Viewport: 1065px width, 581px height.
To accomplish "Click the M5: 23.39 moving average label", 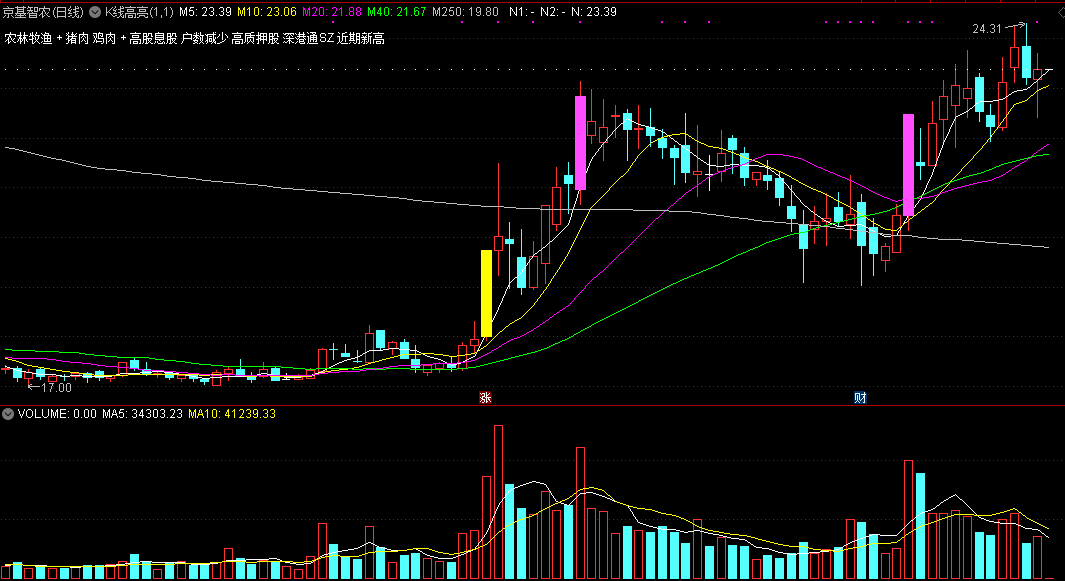I will click(205, 12).
